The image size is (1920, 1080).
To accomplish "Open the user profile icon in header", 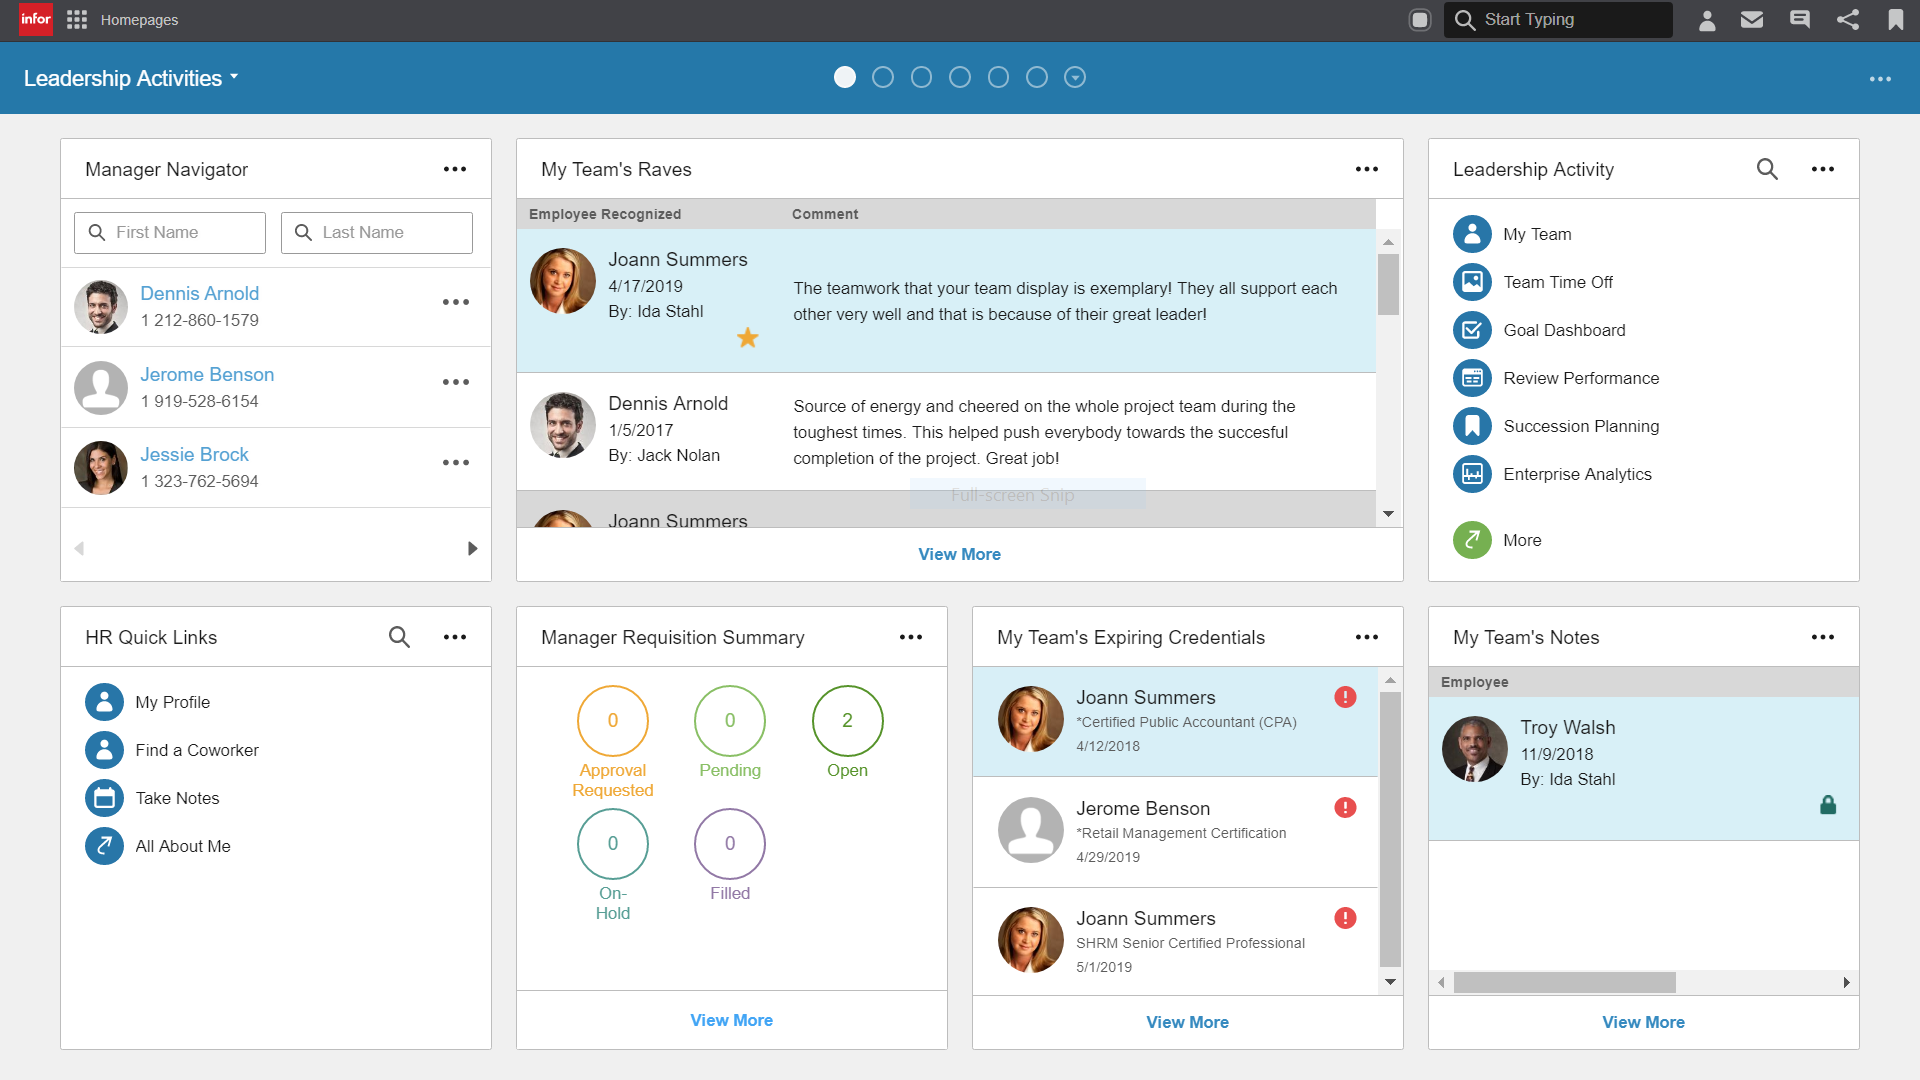I will [1707, 20].
